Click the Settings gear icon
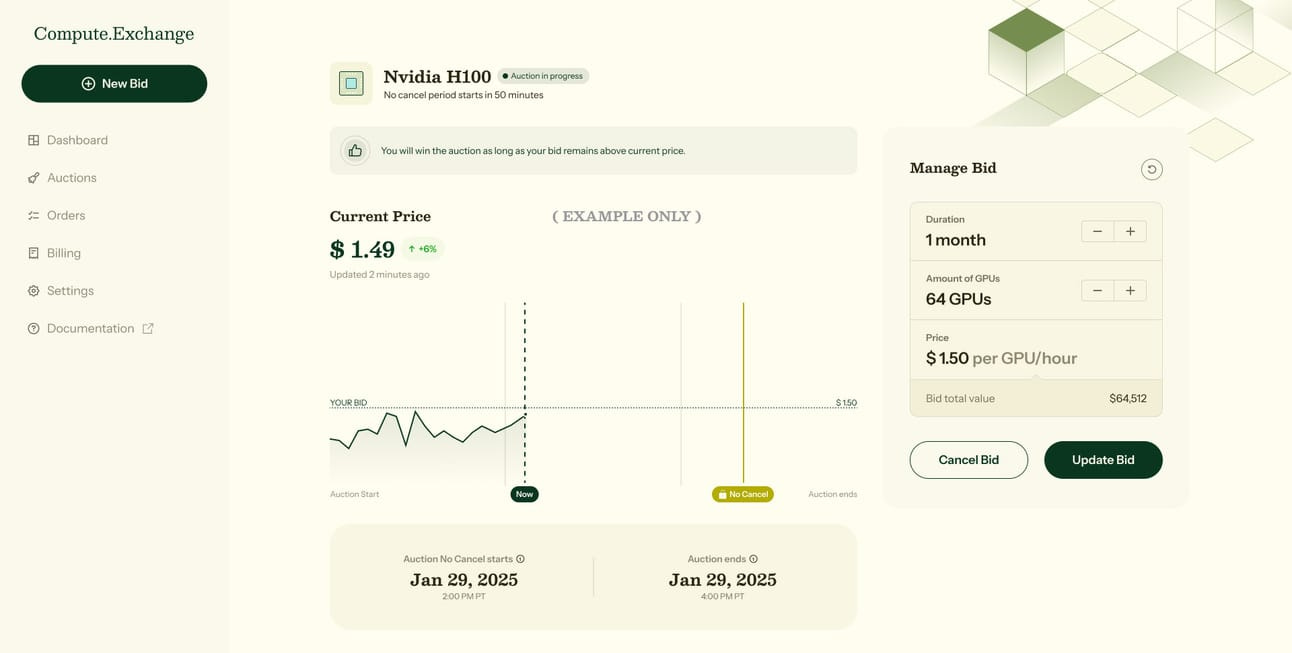The width and height of the screenshot is (1292, 653). coord(34,291)
